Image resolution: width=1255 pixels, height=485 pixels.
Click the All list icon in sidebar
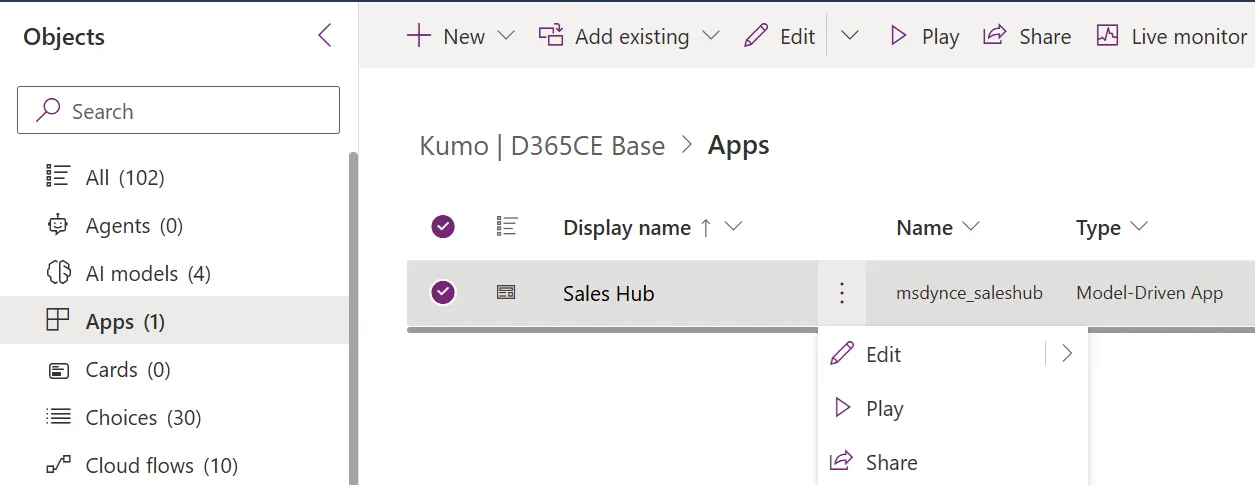coord(58,177)
